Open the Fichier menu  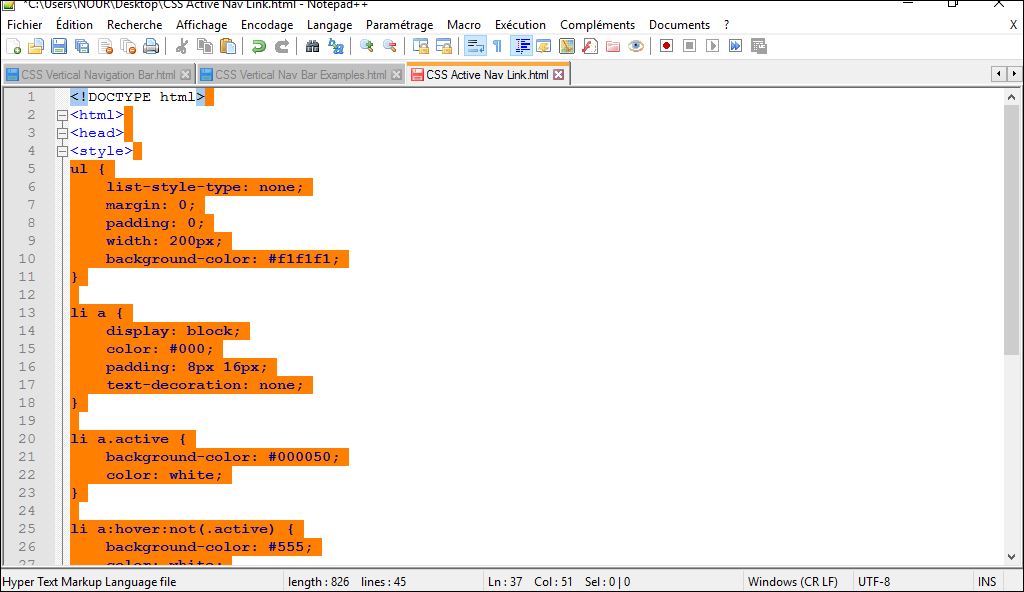(25, 25)
